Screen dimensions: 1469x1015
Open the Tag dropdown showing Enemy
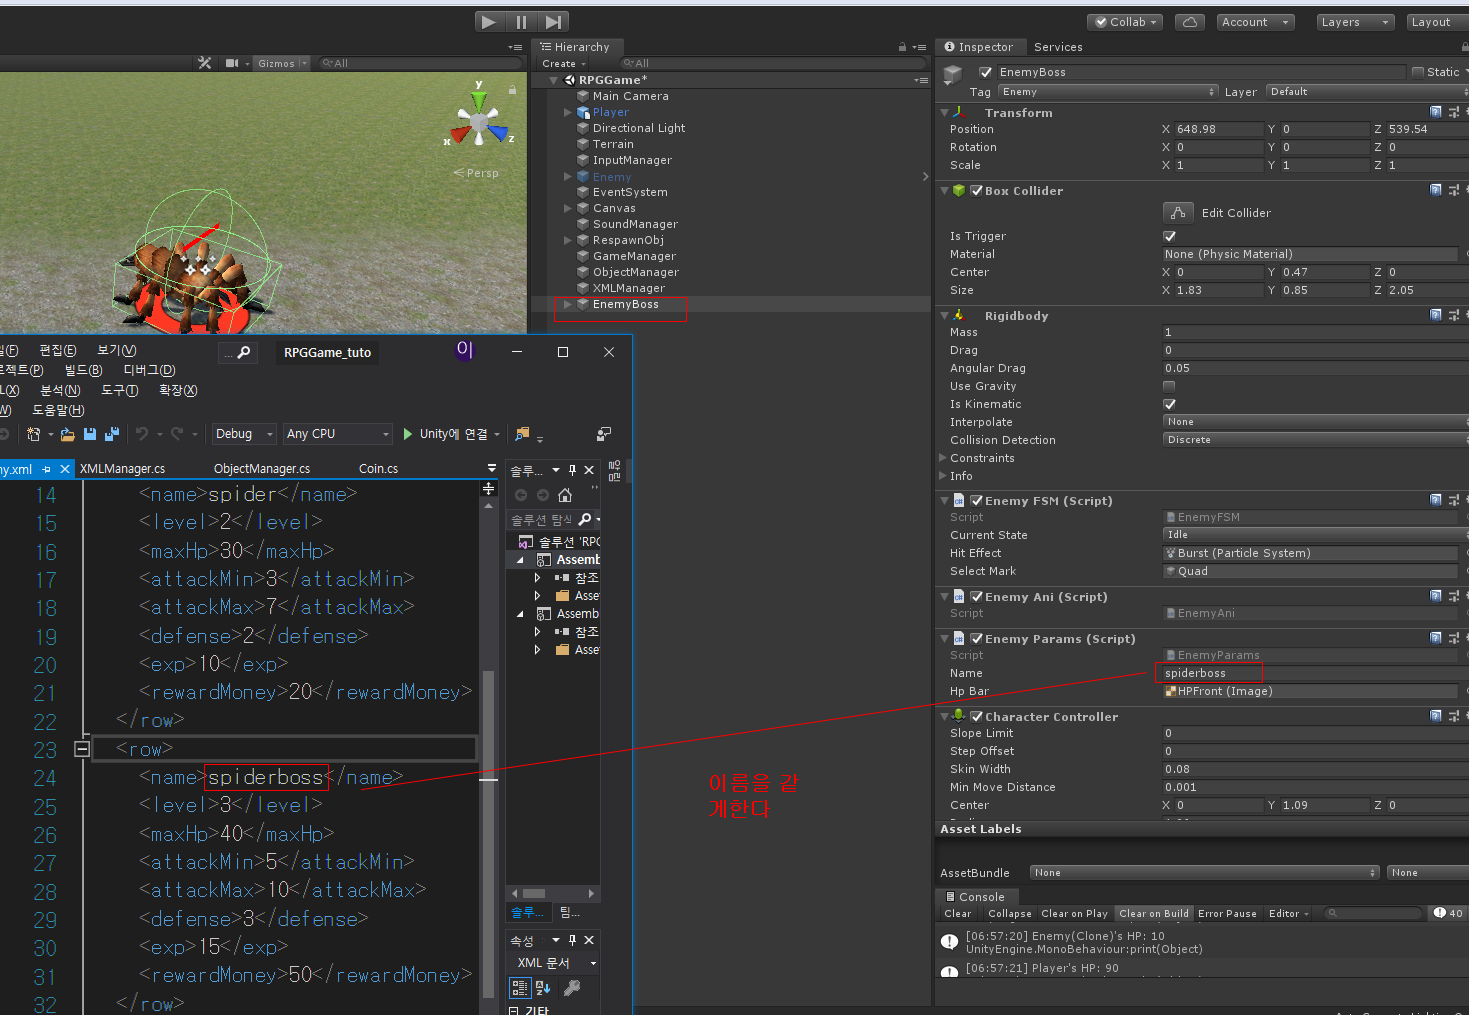[1108, 92]
